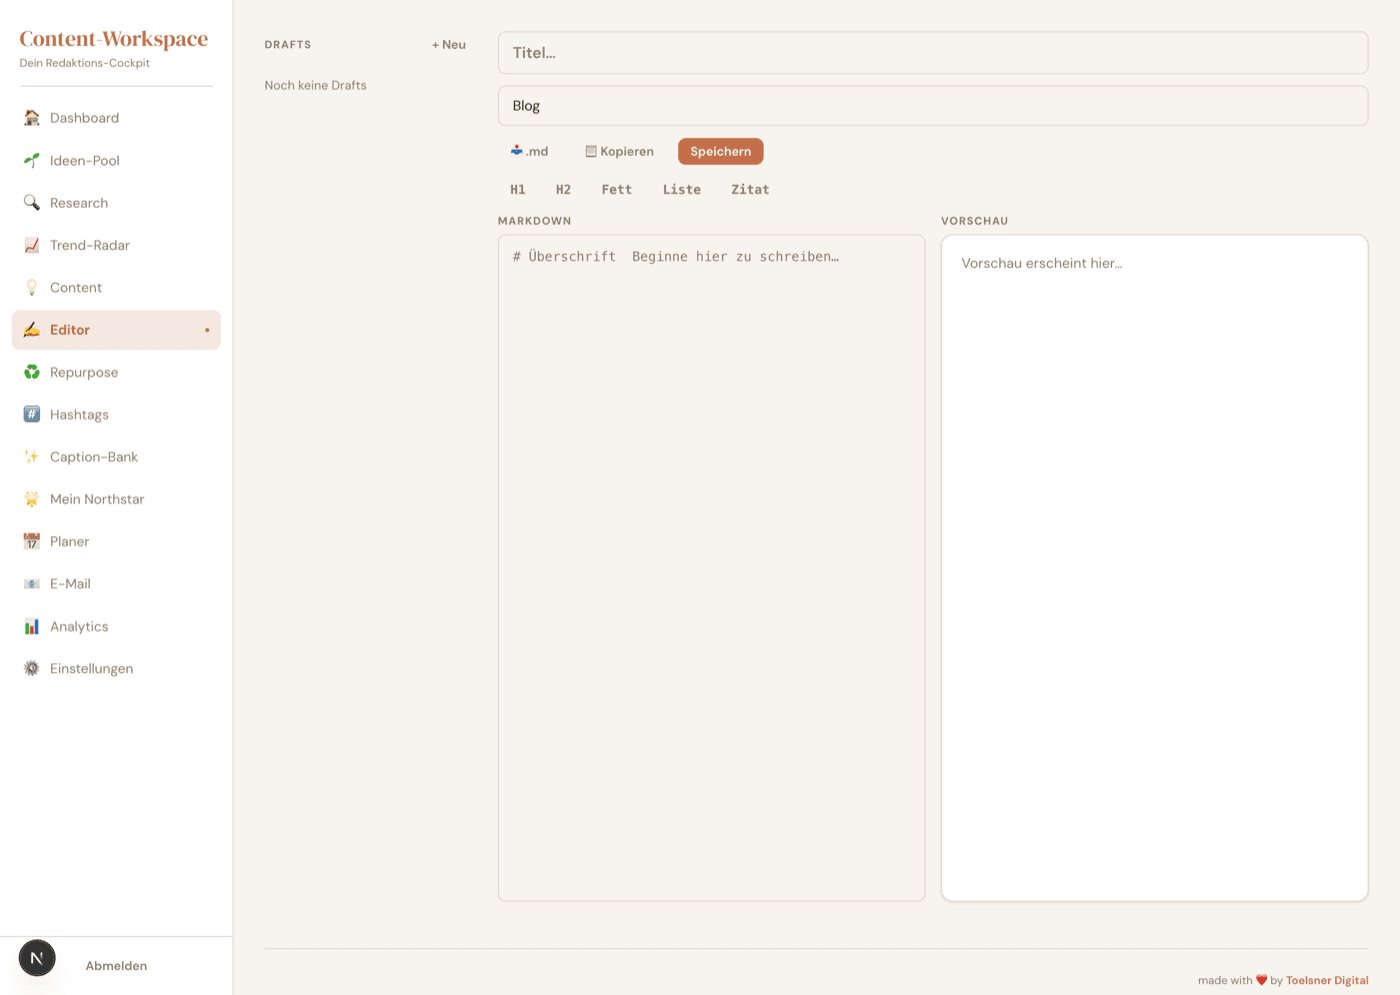Screen dimensions: 1400x995
Task: Click the Dashboard house icon
Action: pyautogui.click(x=32, y=118)
